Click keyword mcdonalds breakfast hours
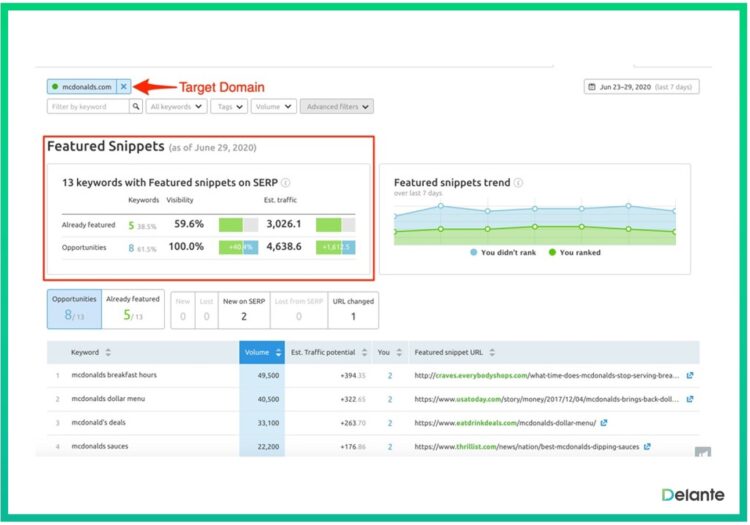The width and height of the screenshot is (750, 525). 114,375
